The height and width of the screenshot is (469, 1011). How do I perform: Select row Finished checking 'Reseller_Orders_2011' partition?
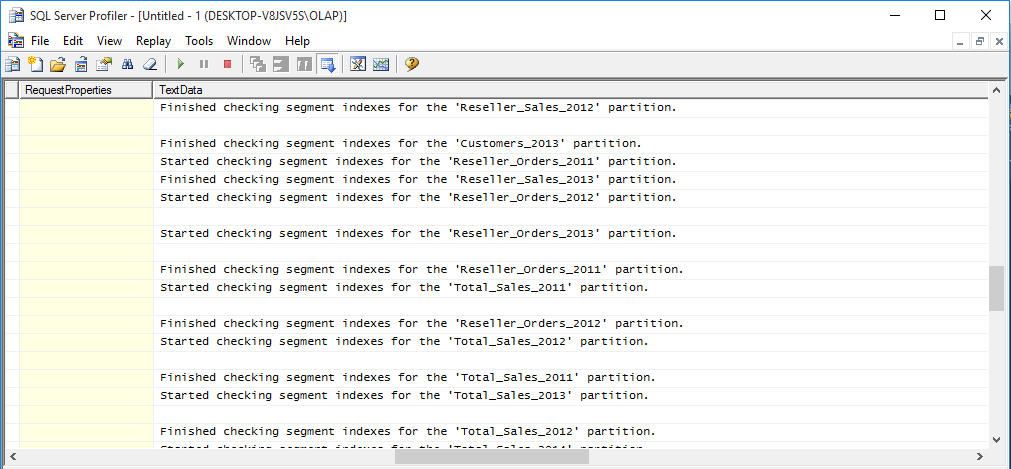click(x=496, y=270)
